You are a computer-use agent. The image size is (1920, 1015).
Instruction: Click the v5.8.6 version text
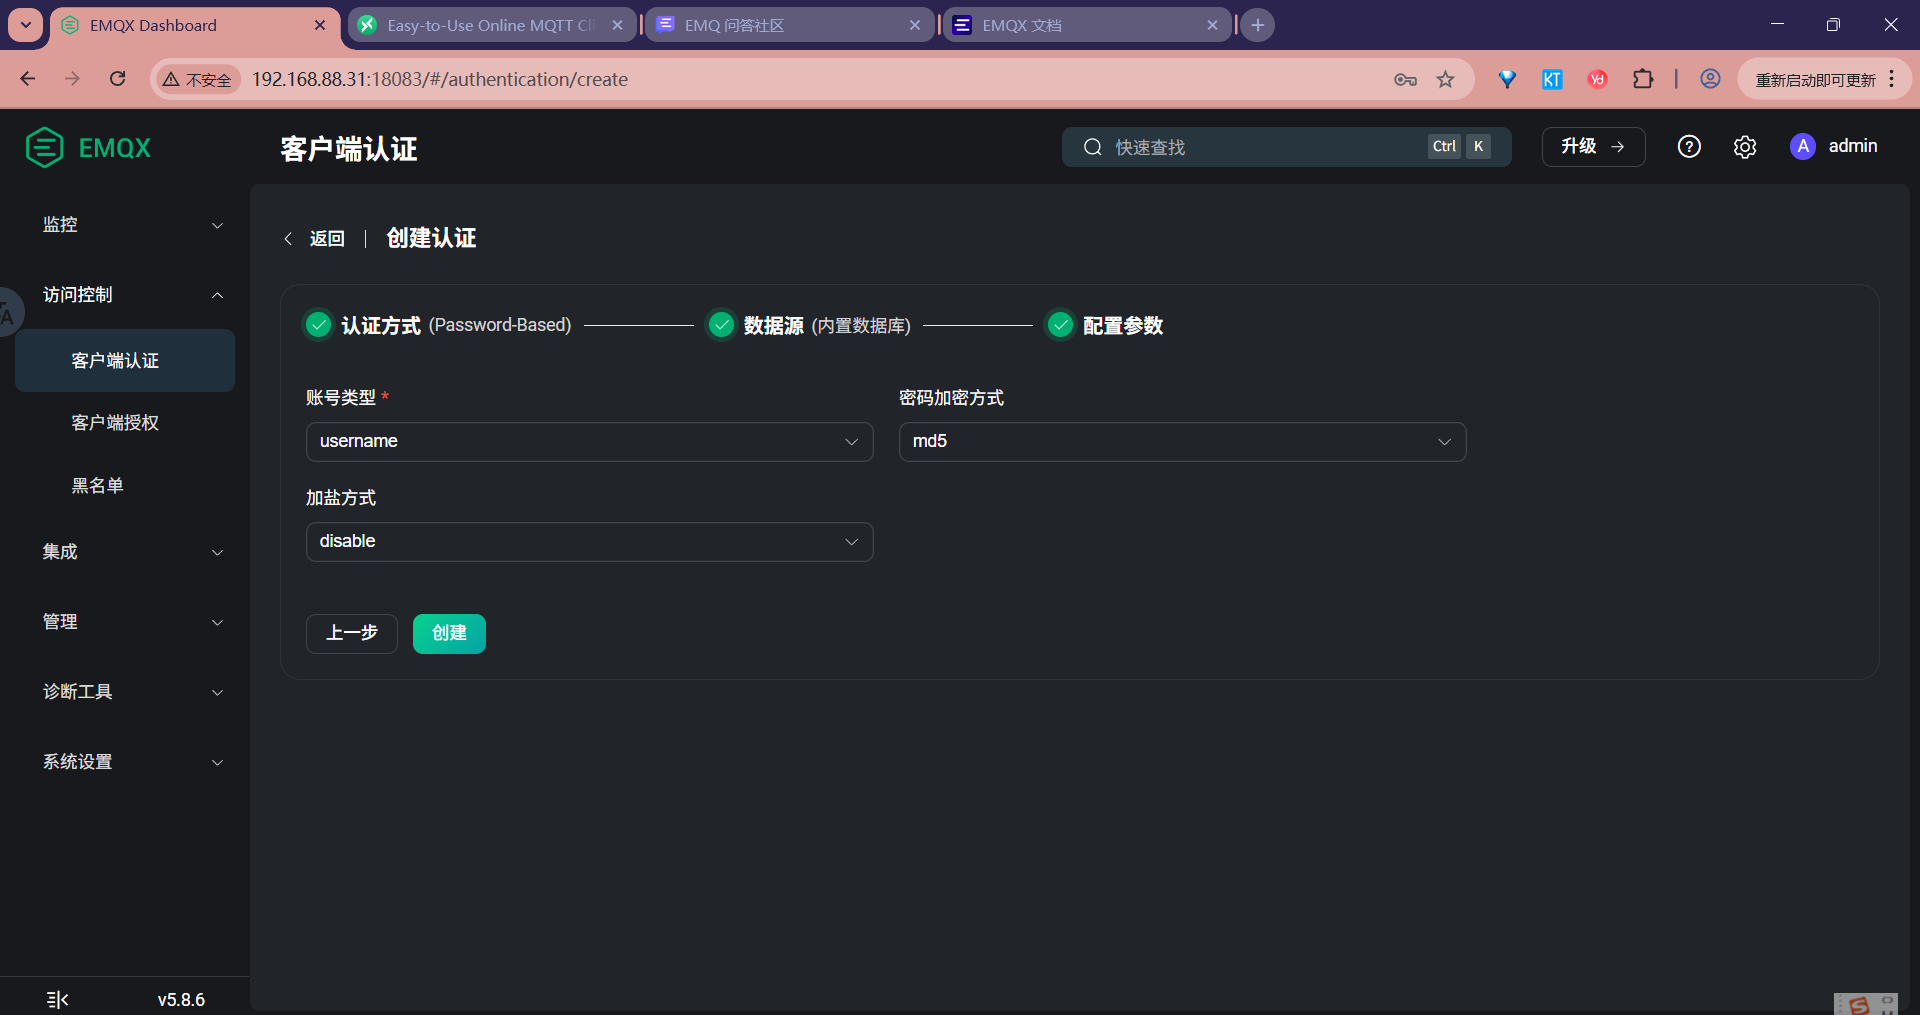coord(181,1000)
